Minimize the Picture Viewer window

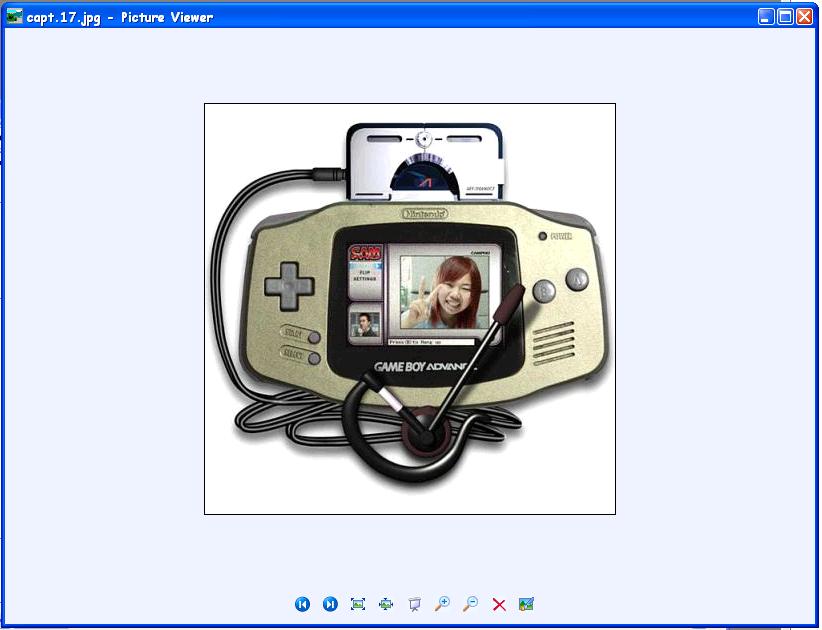(x=766, y=16)
